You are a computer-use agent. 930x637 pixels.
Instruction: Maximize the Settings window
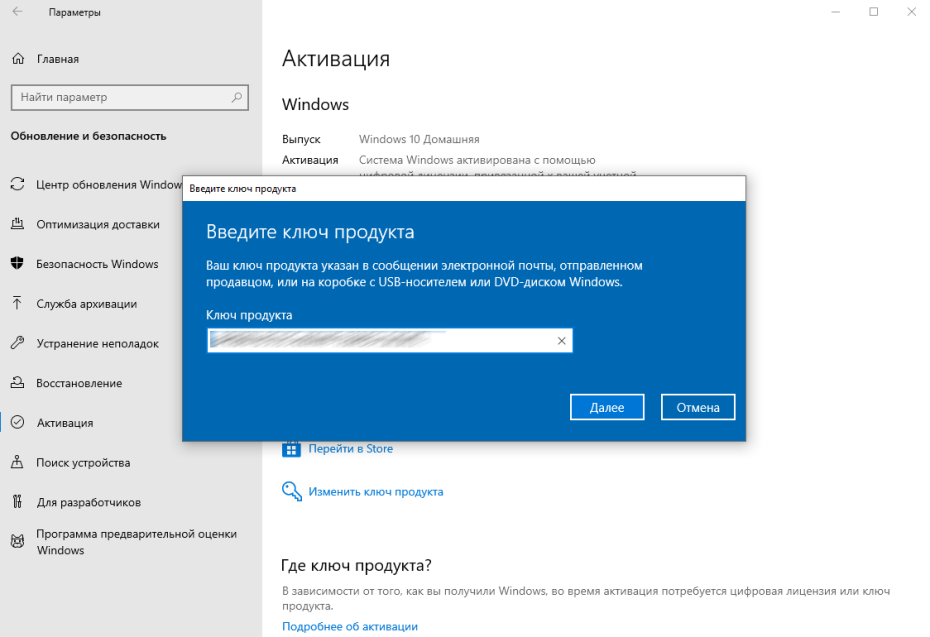(x=874, y=11)
